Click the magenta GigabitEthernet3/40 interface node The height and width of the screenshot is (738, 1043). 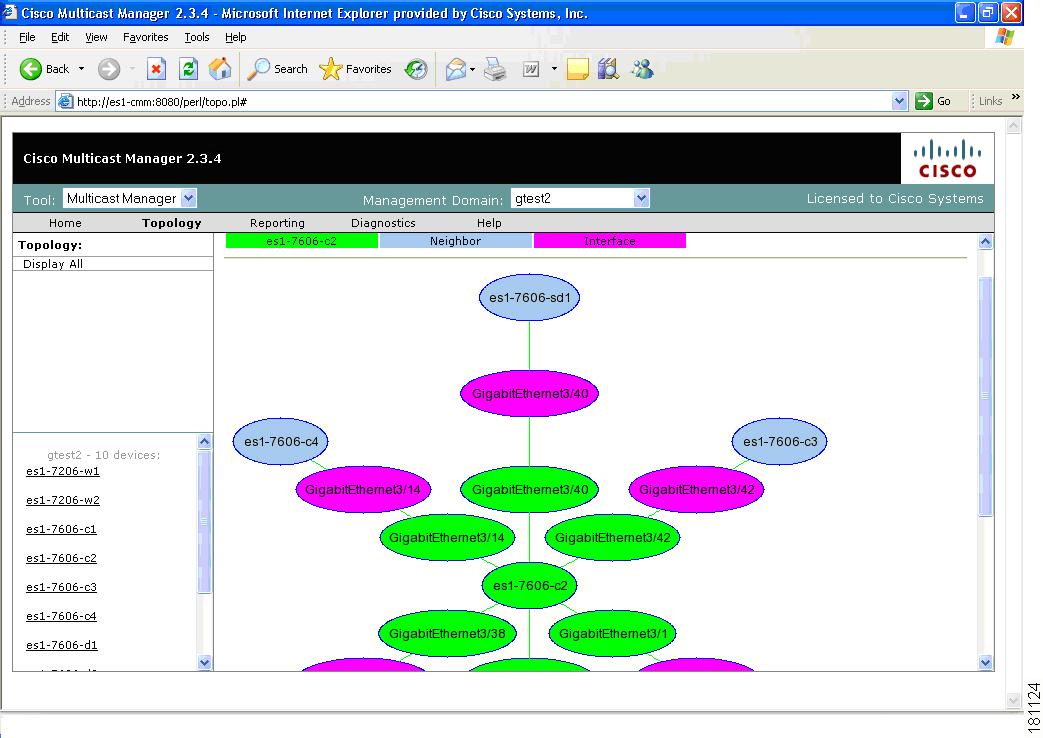tap(529, 393)
